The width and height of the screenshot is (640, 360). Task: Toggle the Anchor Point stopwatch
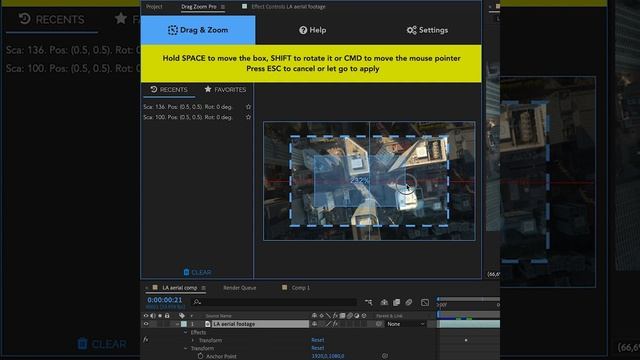(x=200, y=356)
